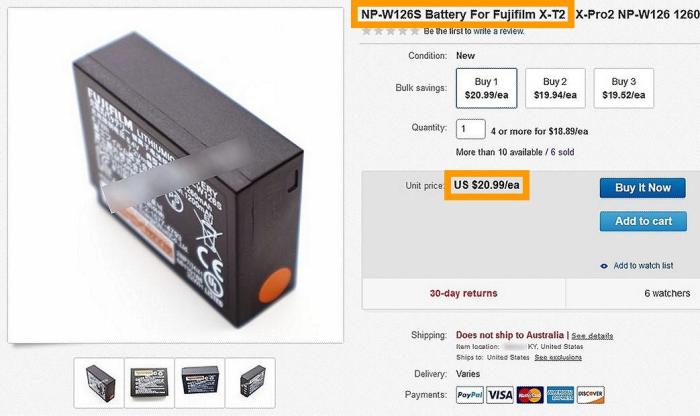700x416 pixels.
Task: Click the PayPal payment icon
Action: tap(470, 395)
